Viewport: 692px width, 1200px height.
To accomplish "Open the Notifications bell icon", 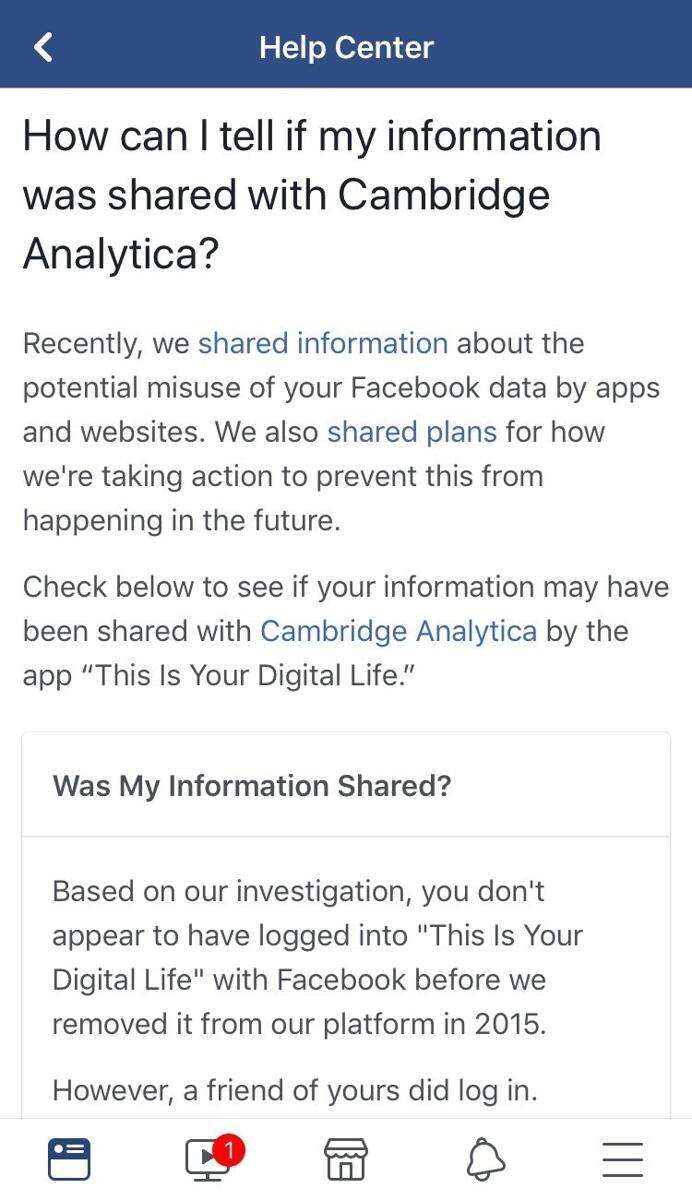I will [485, 1160].
